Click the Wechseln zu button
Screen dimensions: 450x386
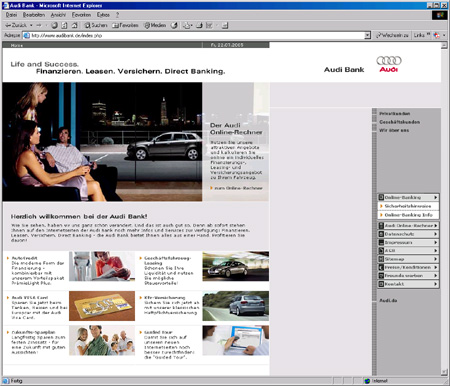click(392, 35)
